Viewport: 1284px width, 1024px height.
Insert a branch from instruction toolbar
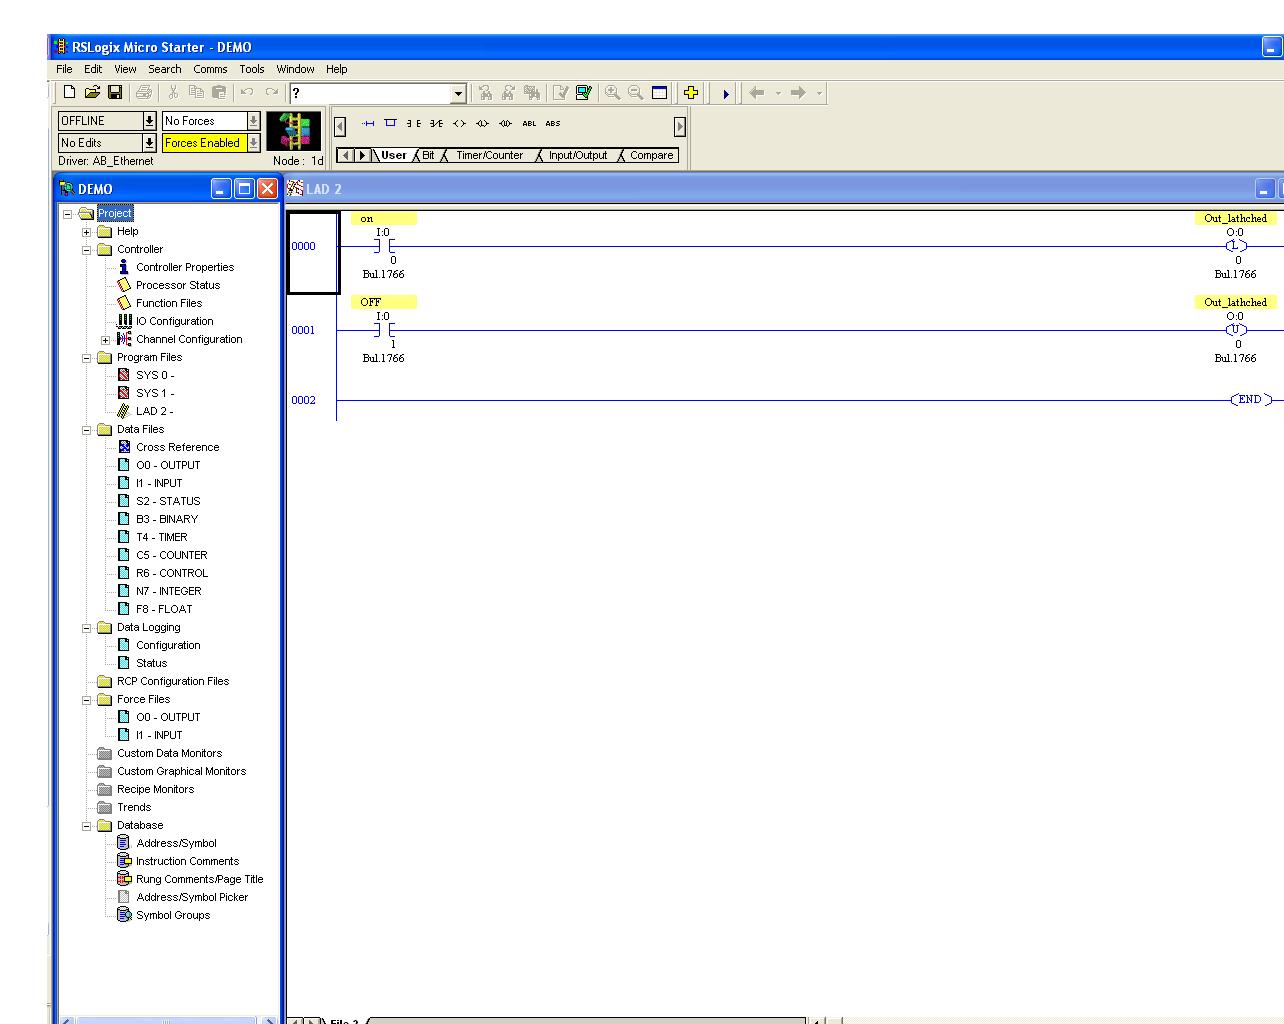point(391,124)
